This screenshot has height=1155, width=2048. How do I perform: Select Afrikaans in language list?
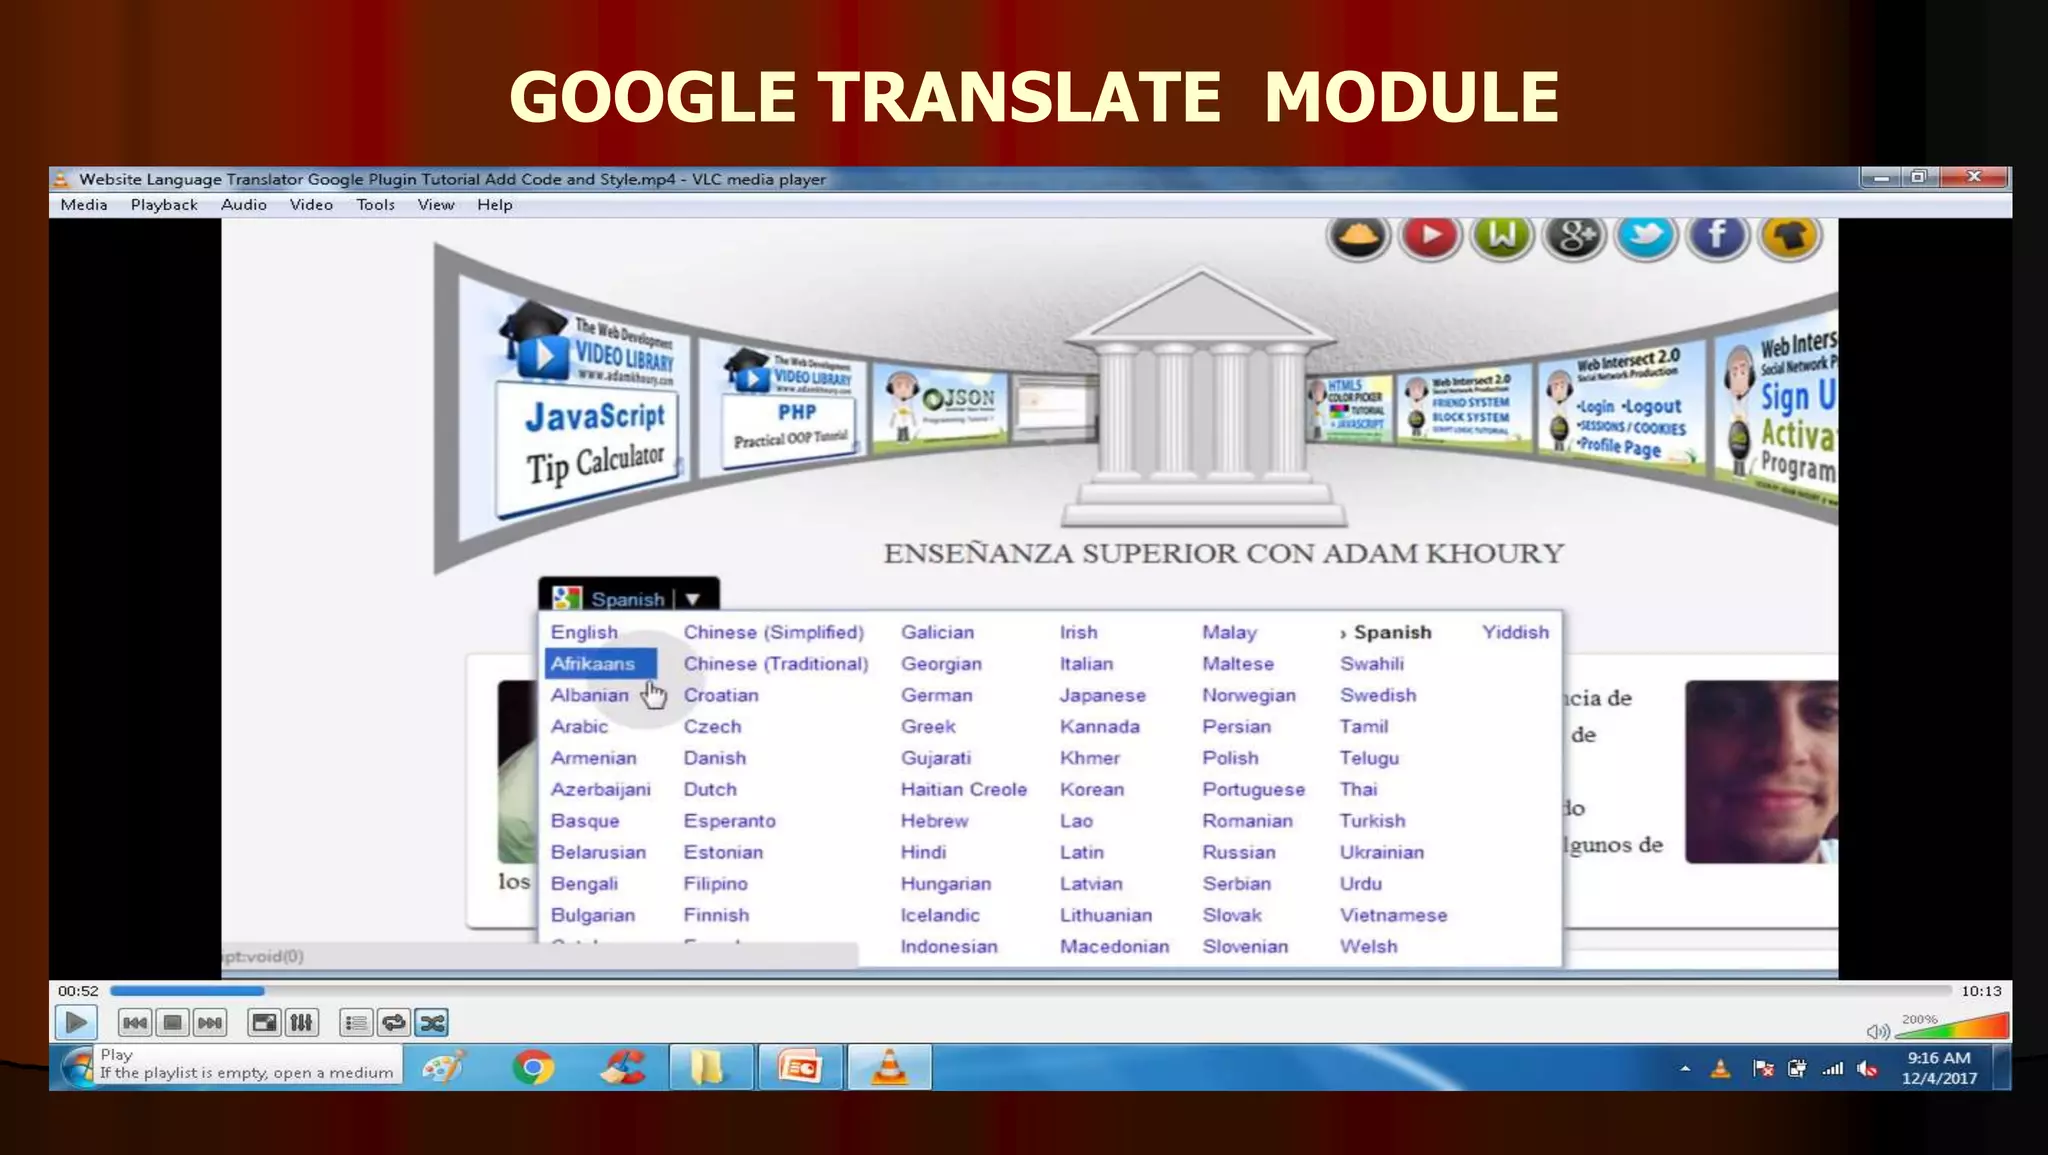click(x=600, y=663)
